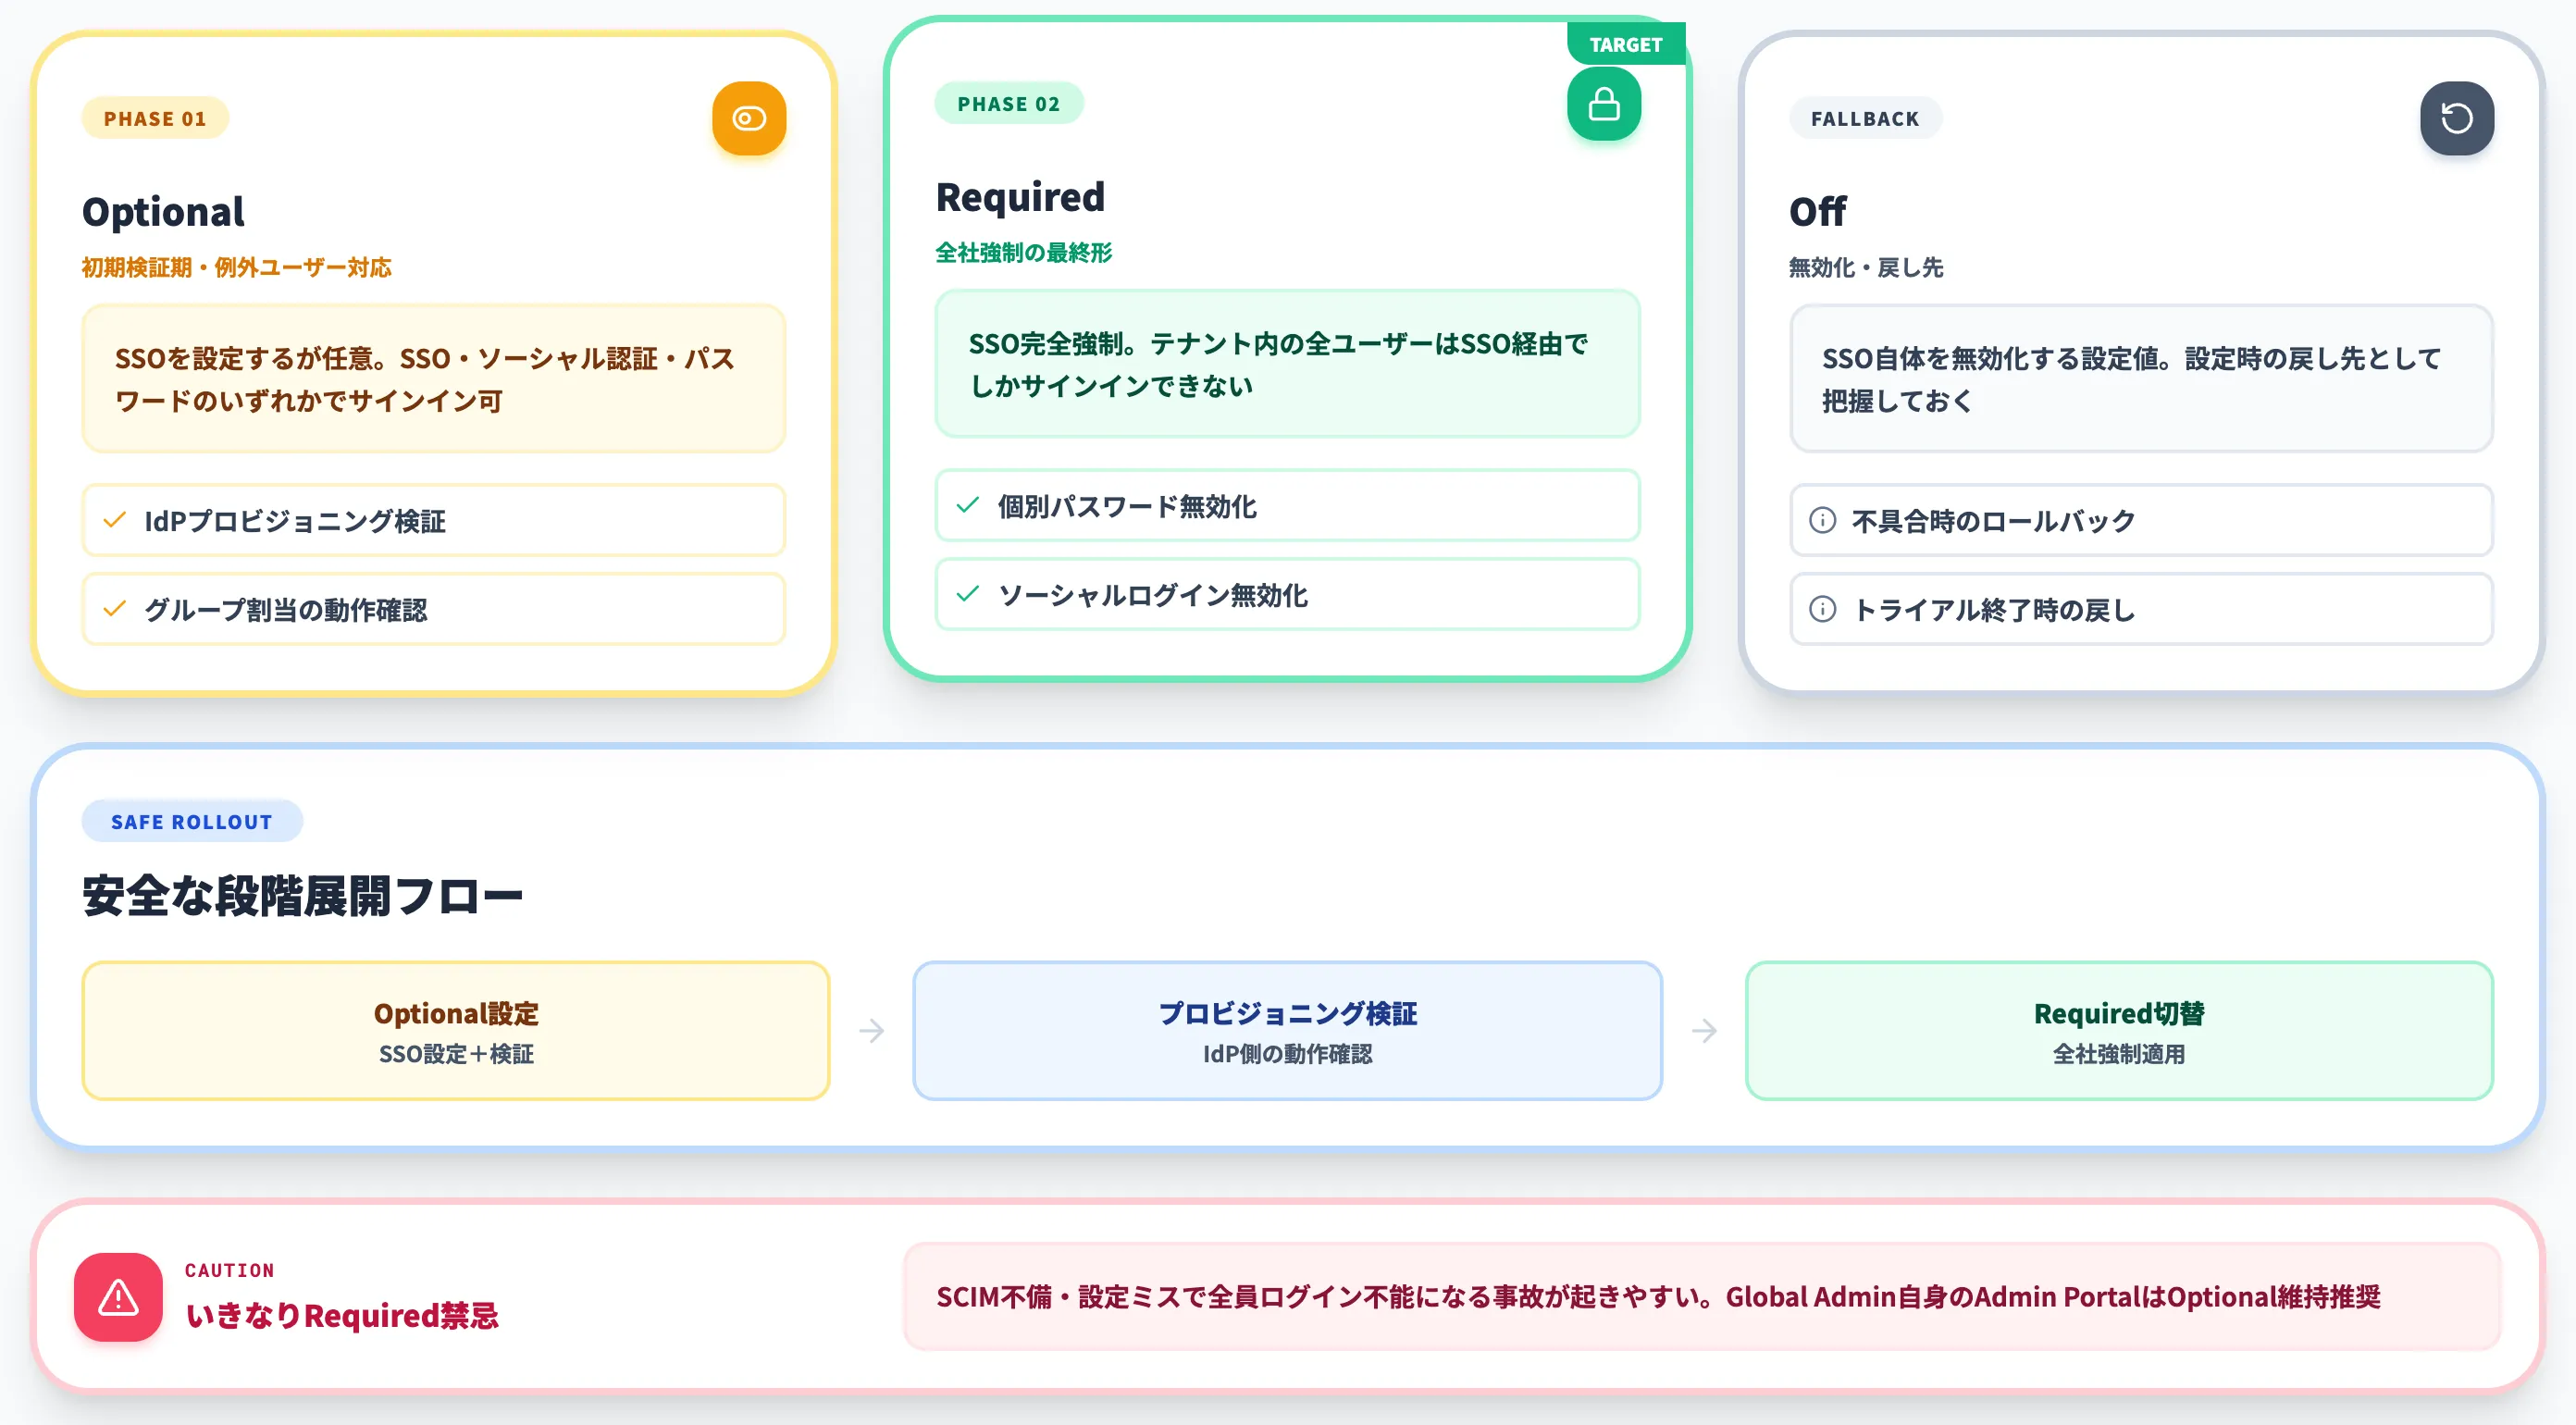Click the 不具合時のロールバック item text

[1993, 521]
